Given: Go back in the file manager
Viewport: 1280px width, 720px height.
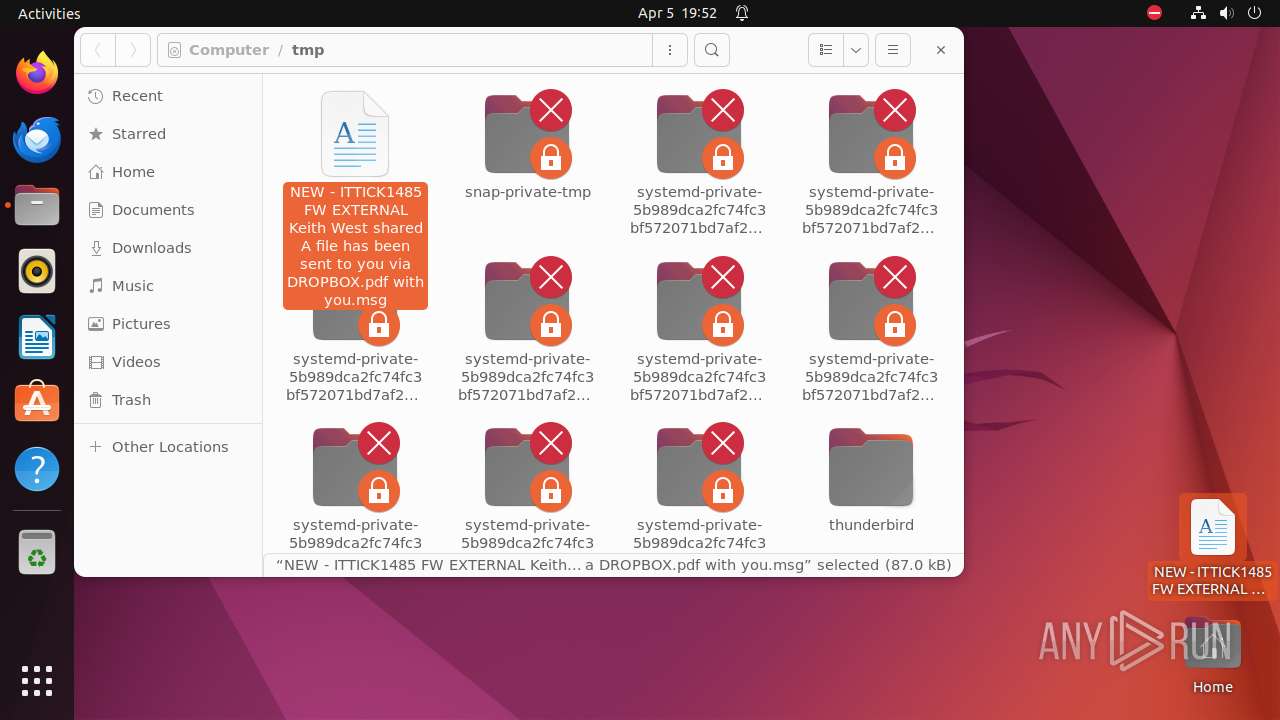Looking at the screenshot, I should [98, 50].
